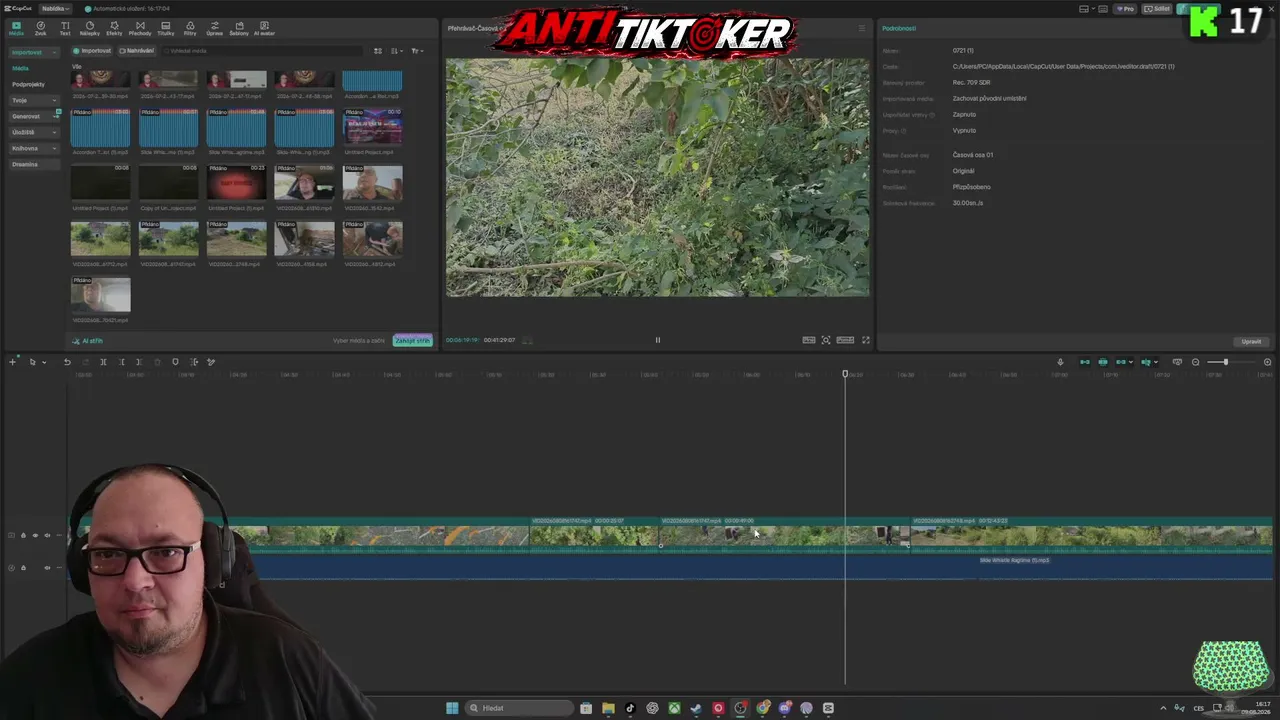This screenshot has width=1280, height=720.
Task: Click the voiceover microphone icon
Action: pos(1060,362)
